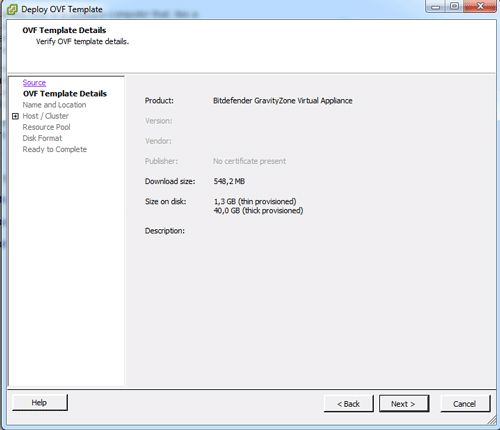Image resolution: width=500 pixels, height=430 pixels.
Task: Select Name and Location step
Action: [x=54, y=105]
